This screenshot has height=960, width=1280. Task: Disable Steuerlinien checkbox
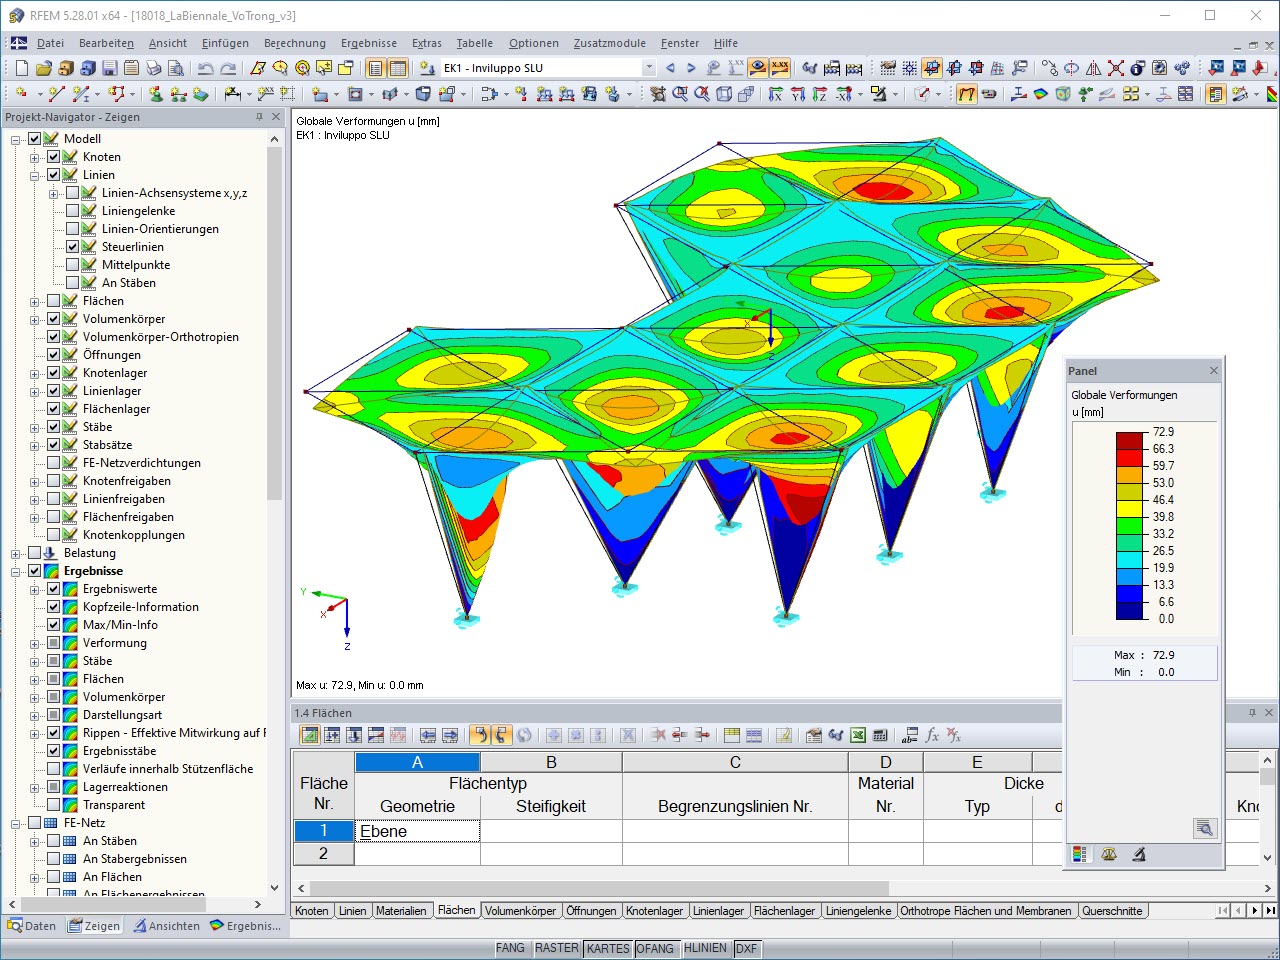point(73,247)
